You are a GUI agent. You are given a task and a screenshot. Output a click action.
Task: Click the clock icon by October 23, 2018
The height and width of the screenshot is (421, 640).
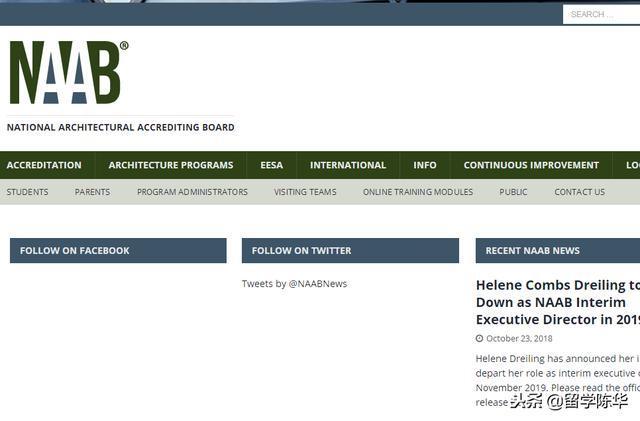tap(480, 339)
